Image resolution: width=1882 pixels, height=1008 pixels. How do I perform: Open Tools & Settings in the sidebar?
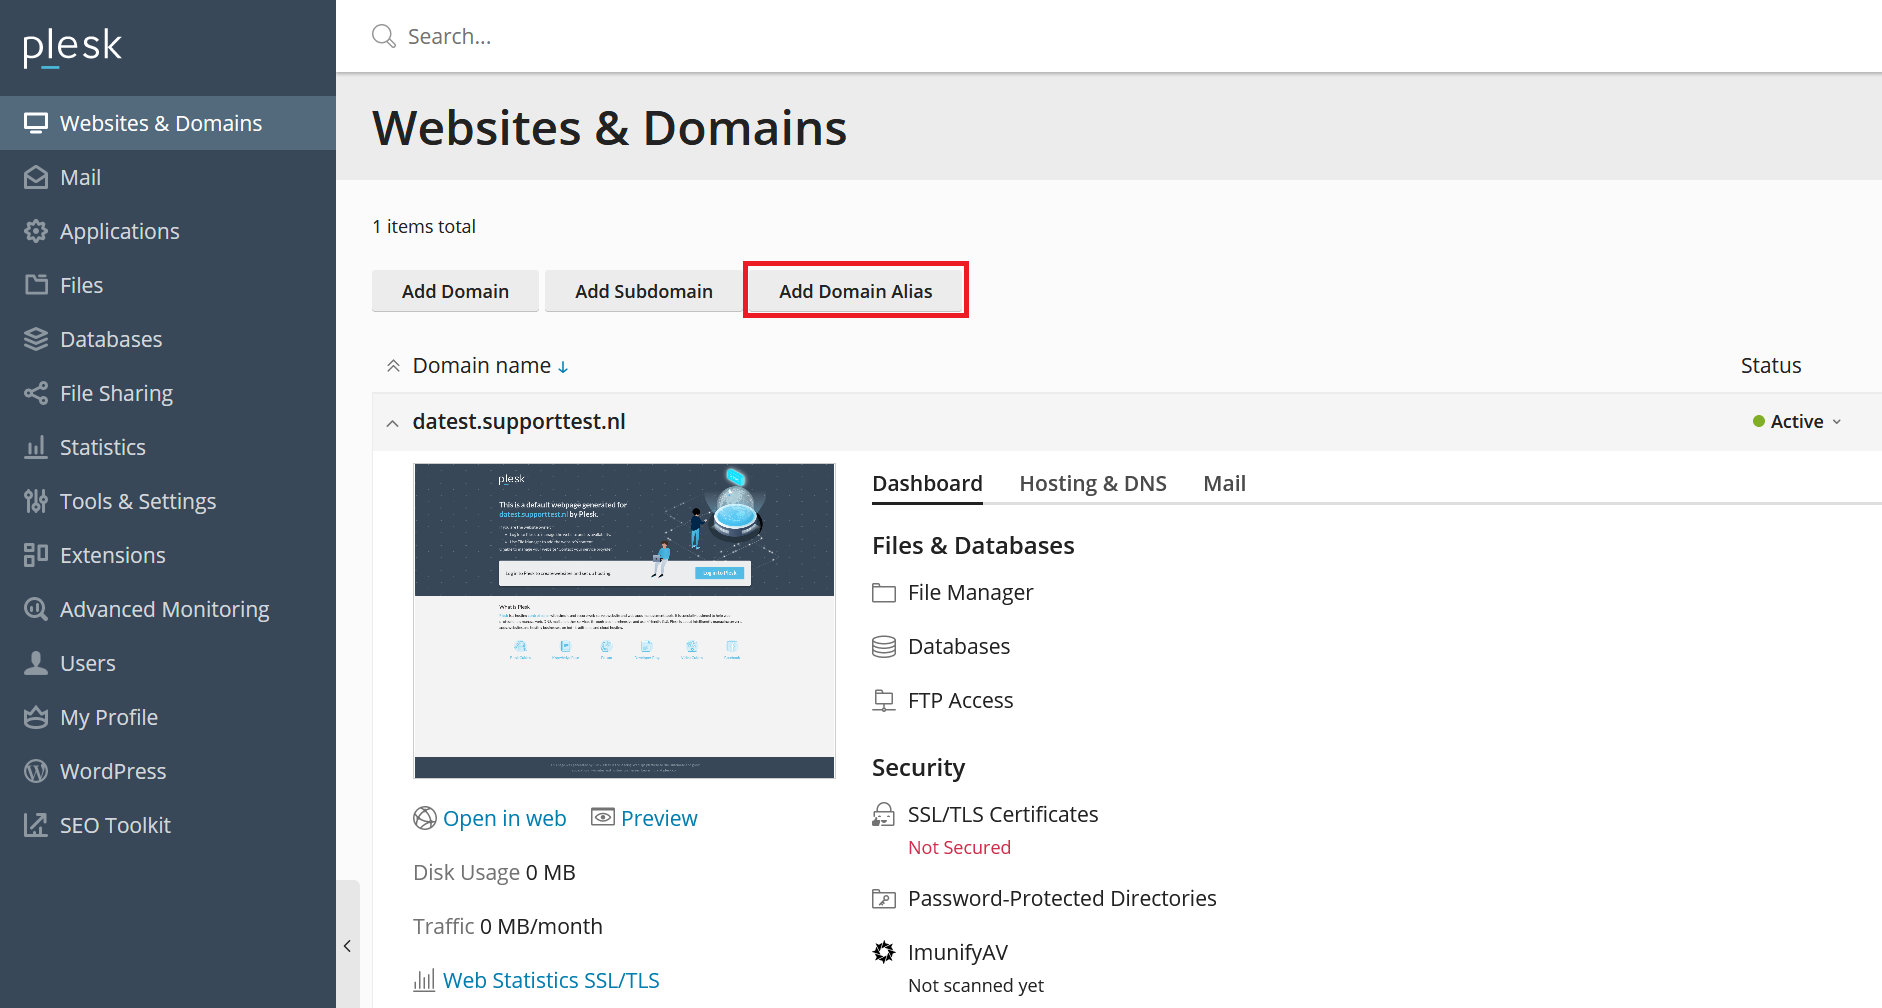click(x=168, y=501)
